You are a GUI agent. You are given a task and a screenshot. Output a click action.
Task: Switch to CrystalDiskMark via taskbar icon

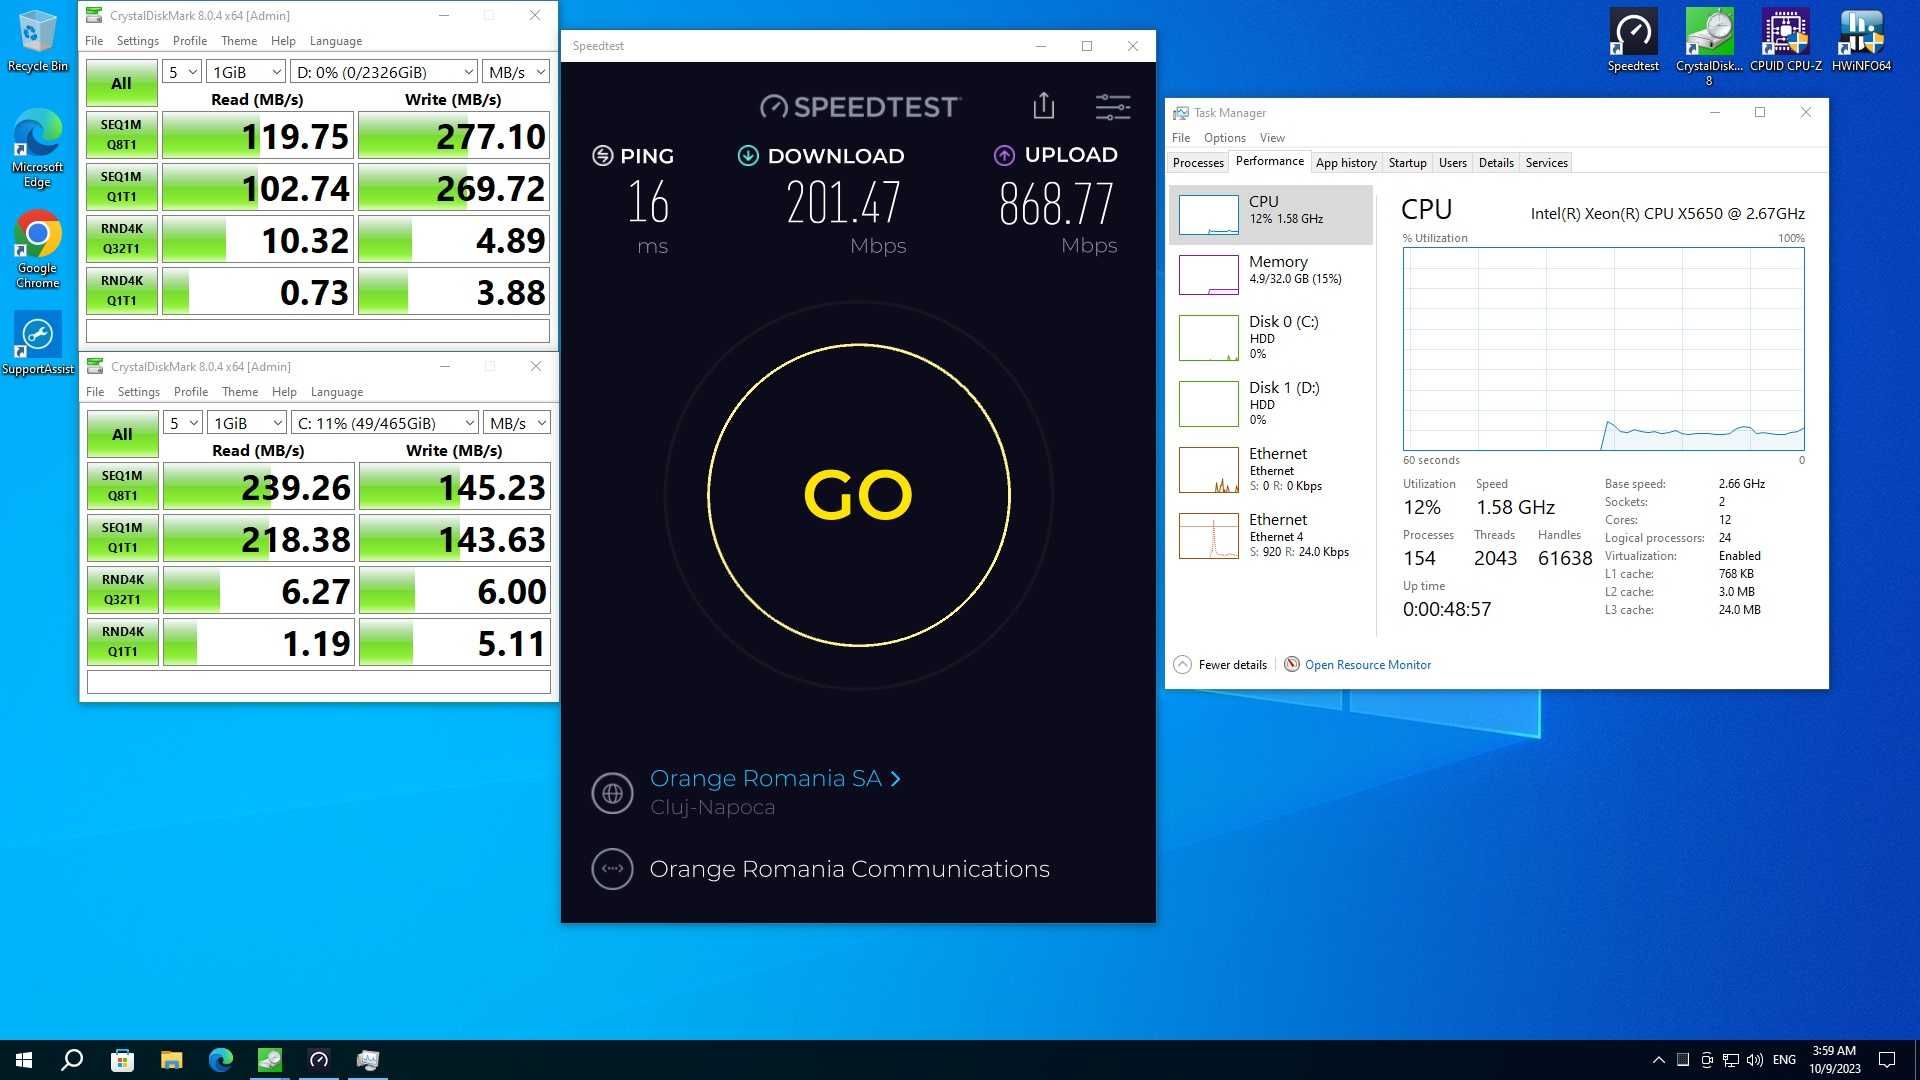click(270, 1060)
